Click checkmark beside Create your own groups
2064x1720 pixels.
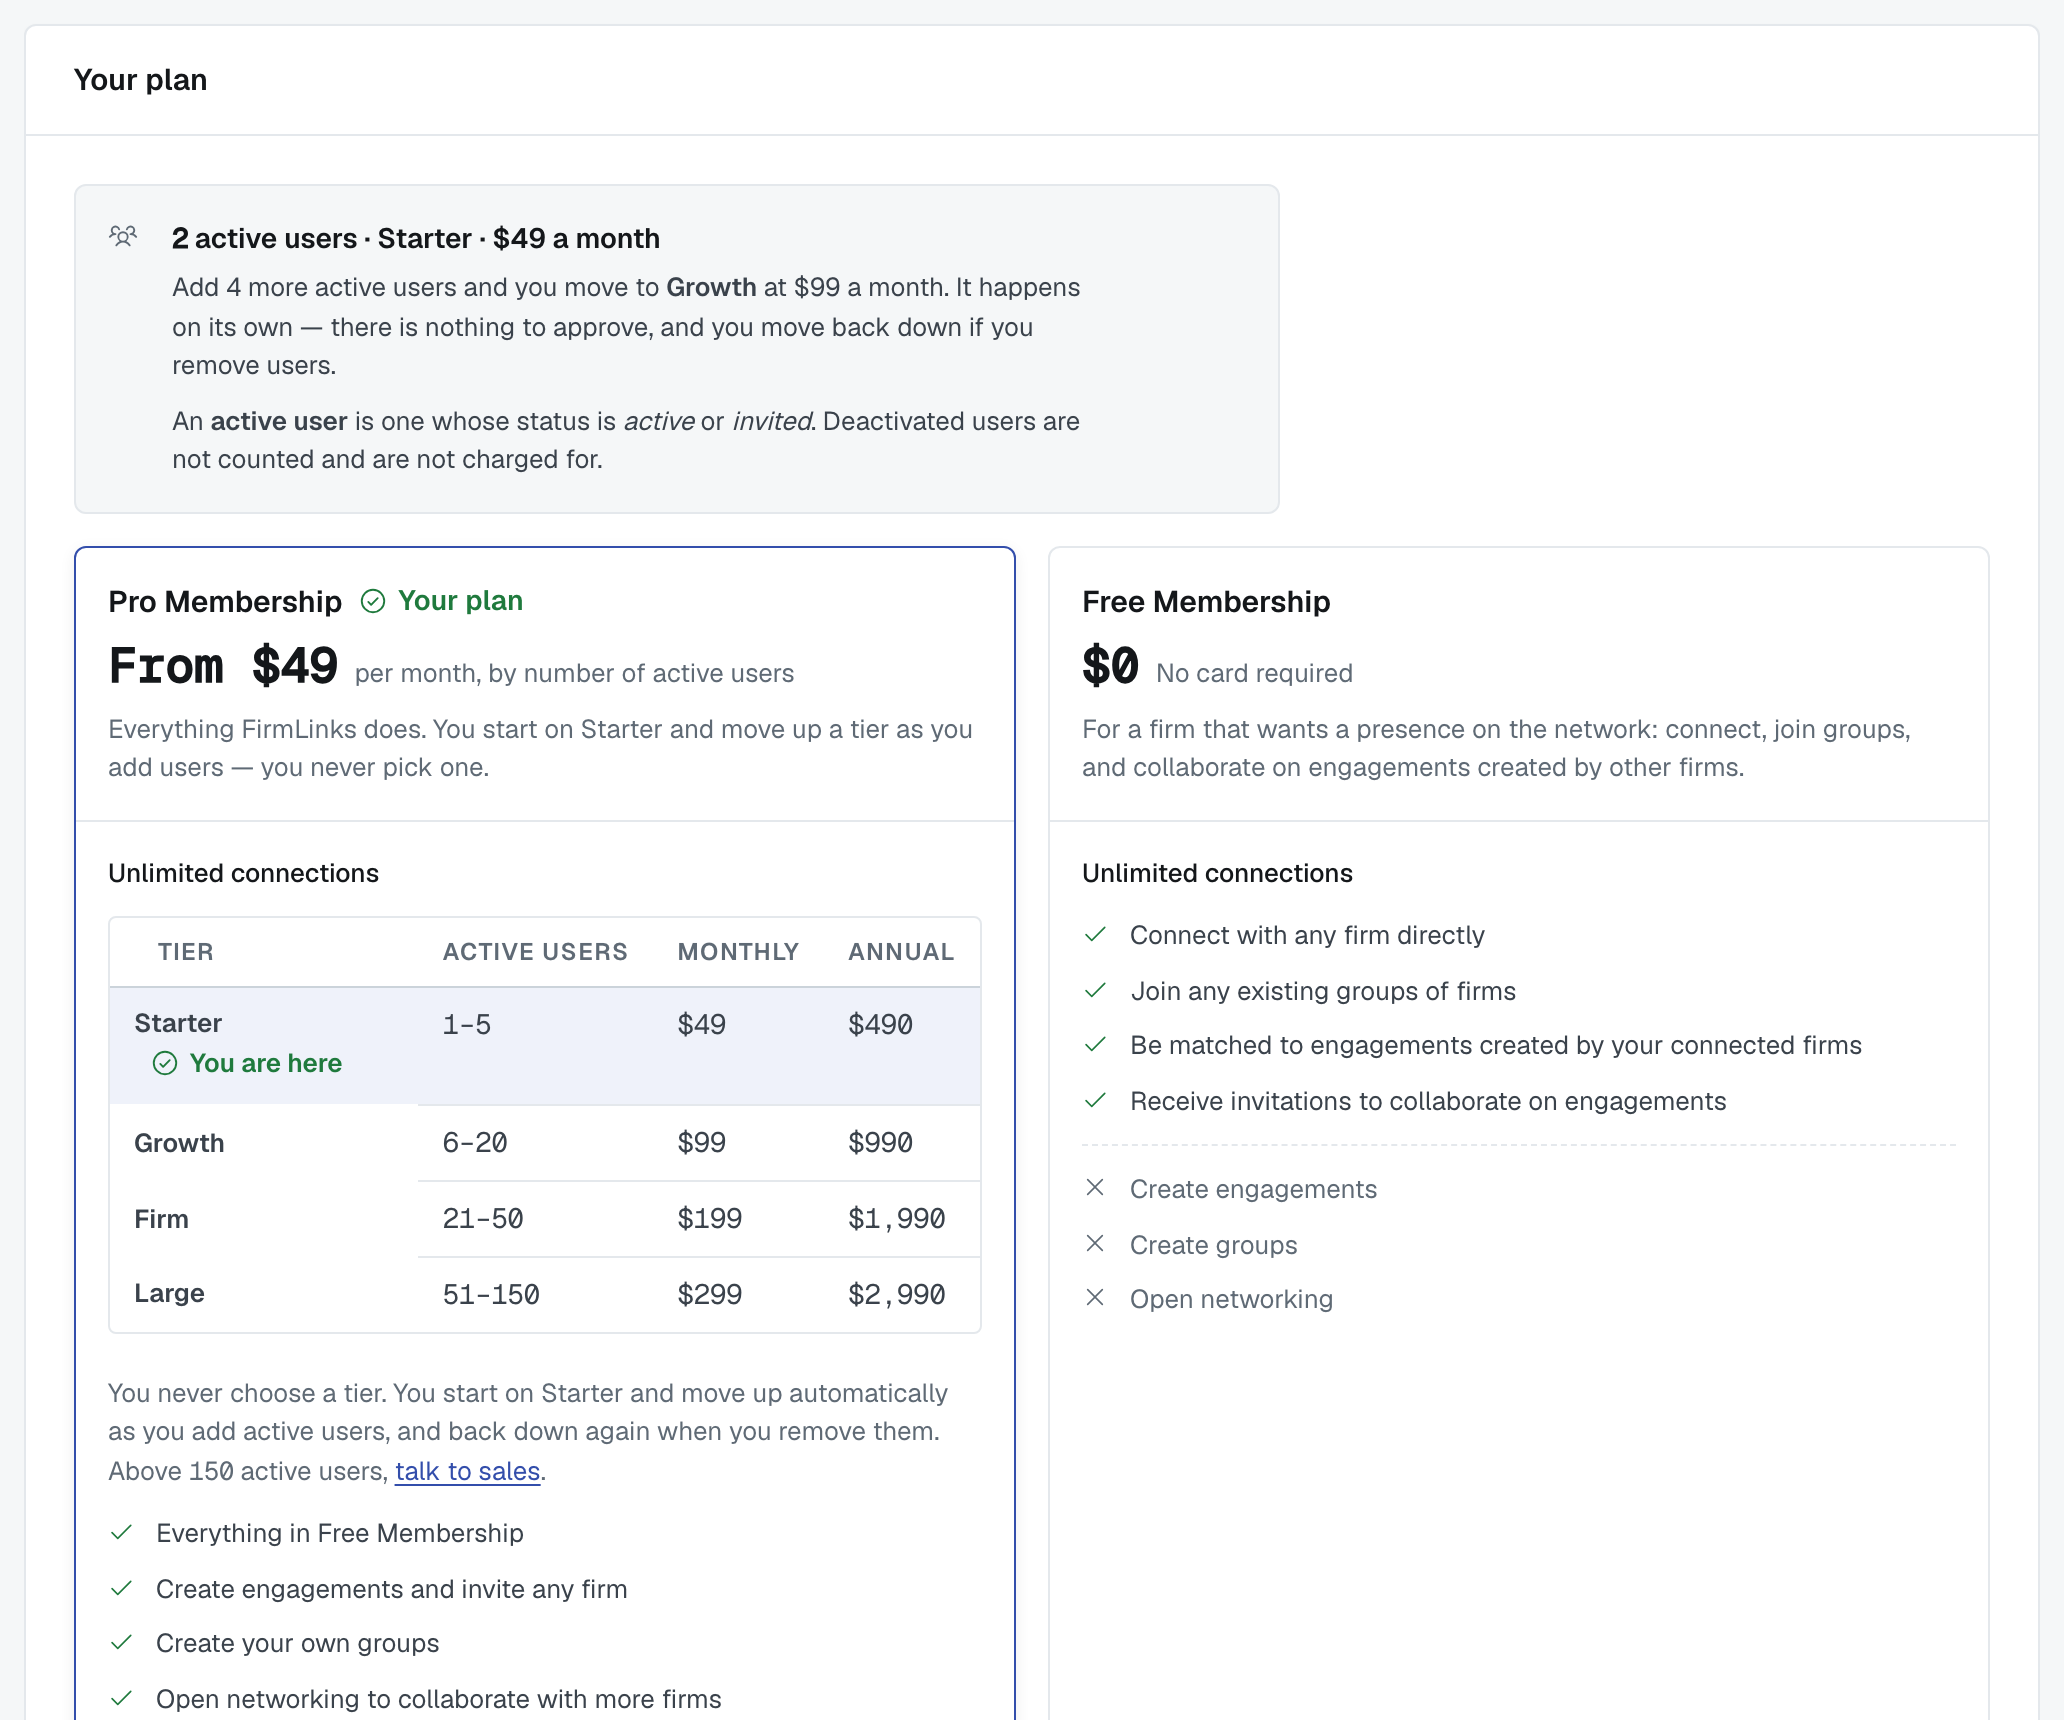point(121,1642)
